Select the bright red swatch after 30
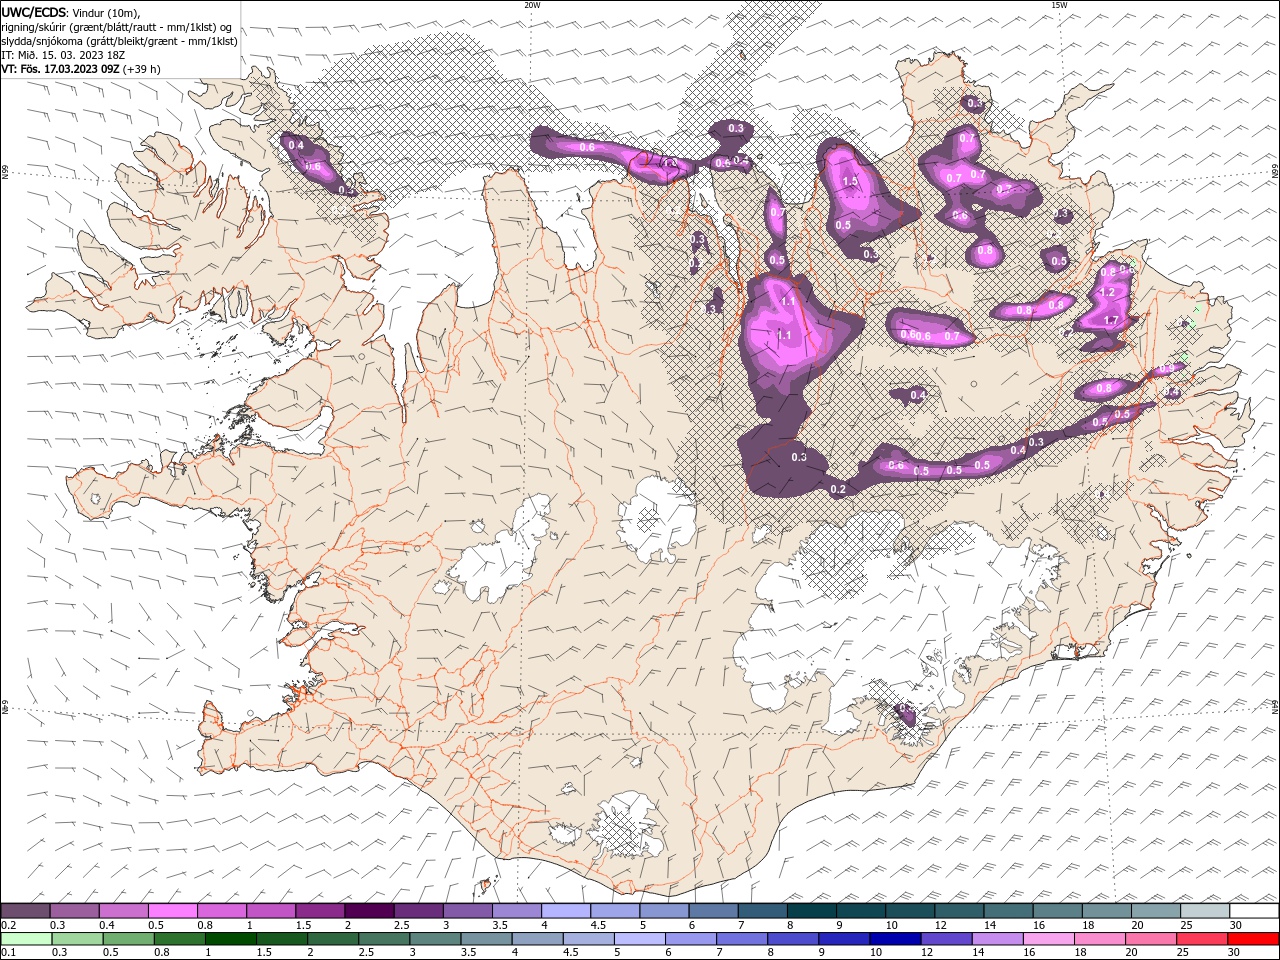This screenshot has height=960, width=1280. (x=1254, y=938)
